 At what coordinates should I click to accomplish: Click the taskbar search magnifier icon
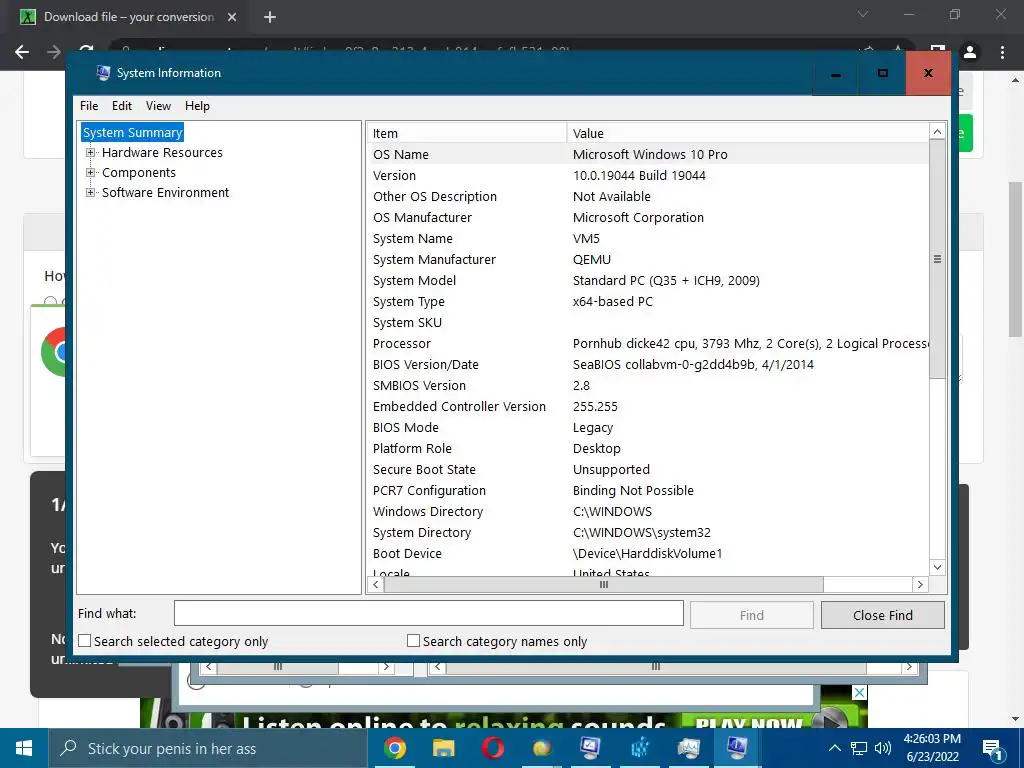(68, 748)
